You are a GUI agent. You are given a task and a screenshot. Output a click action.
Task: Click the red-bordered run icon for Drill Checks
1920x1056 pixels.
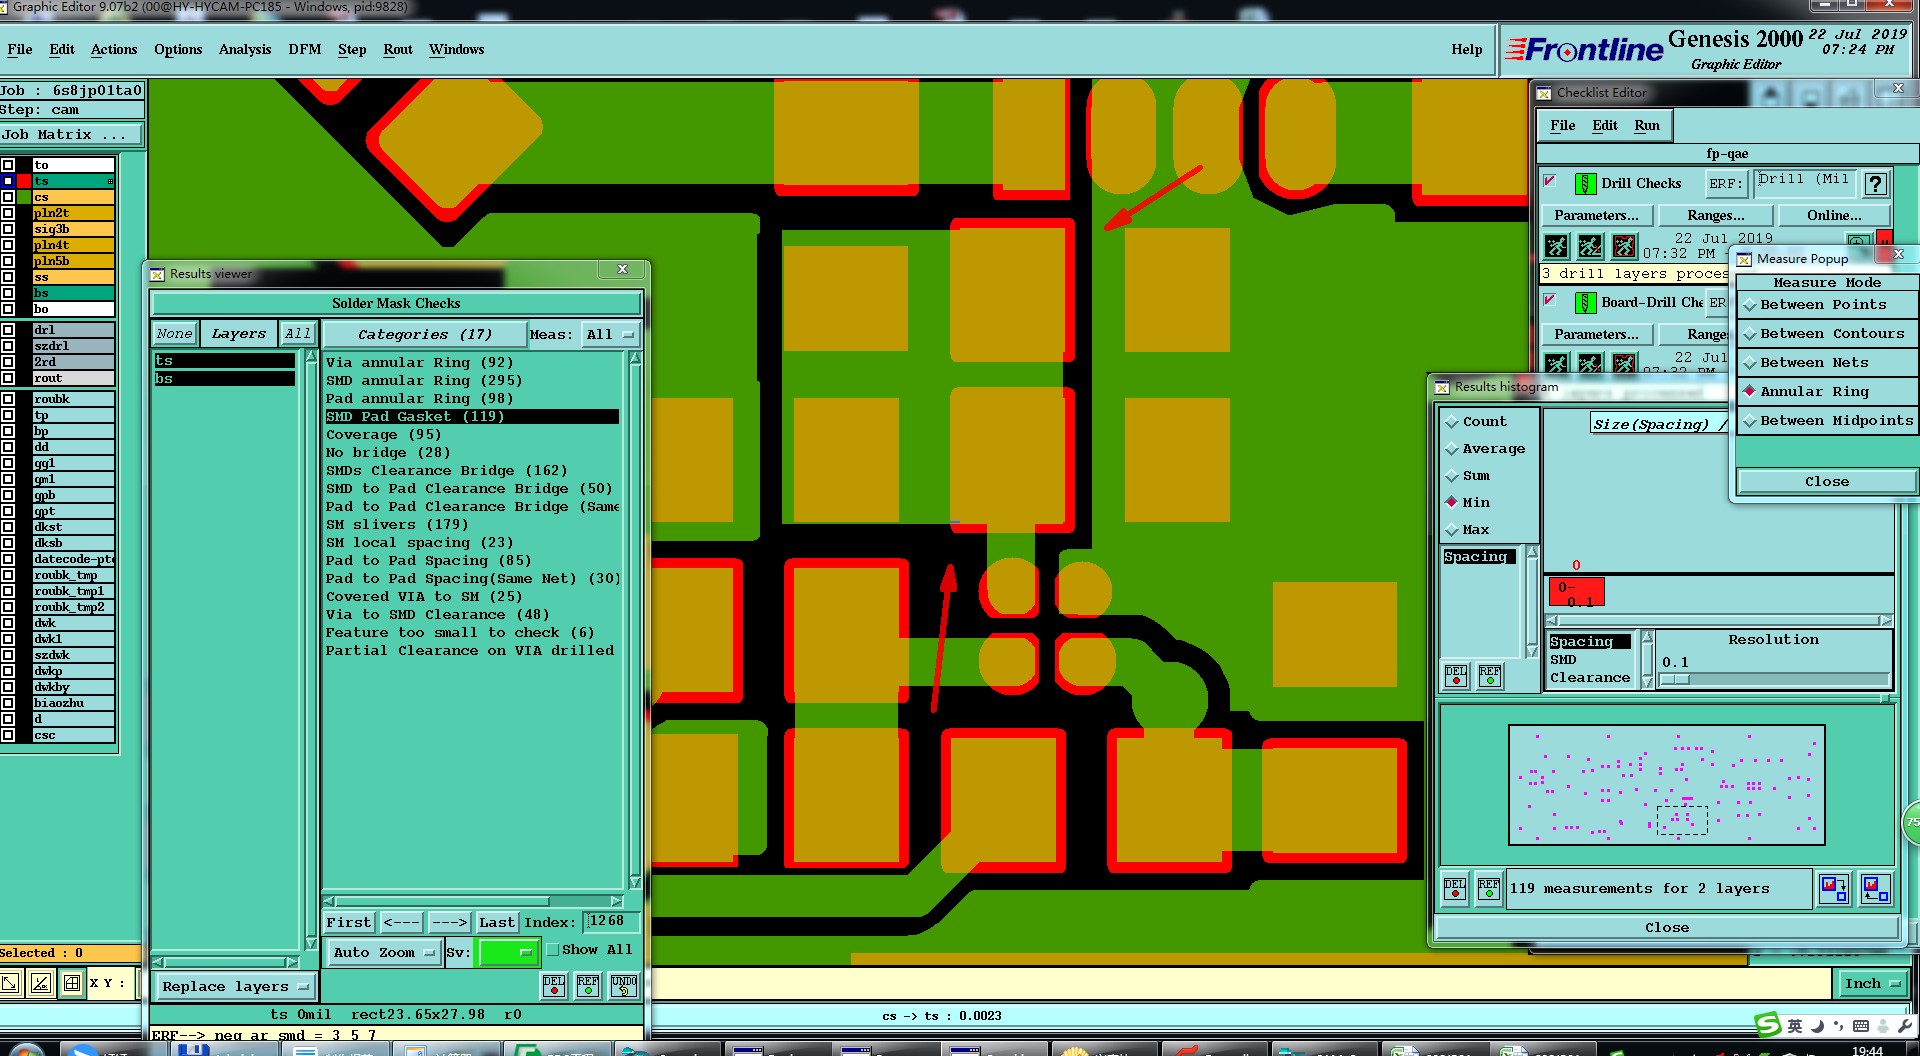point(1624,246)
